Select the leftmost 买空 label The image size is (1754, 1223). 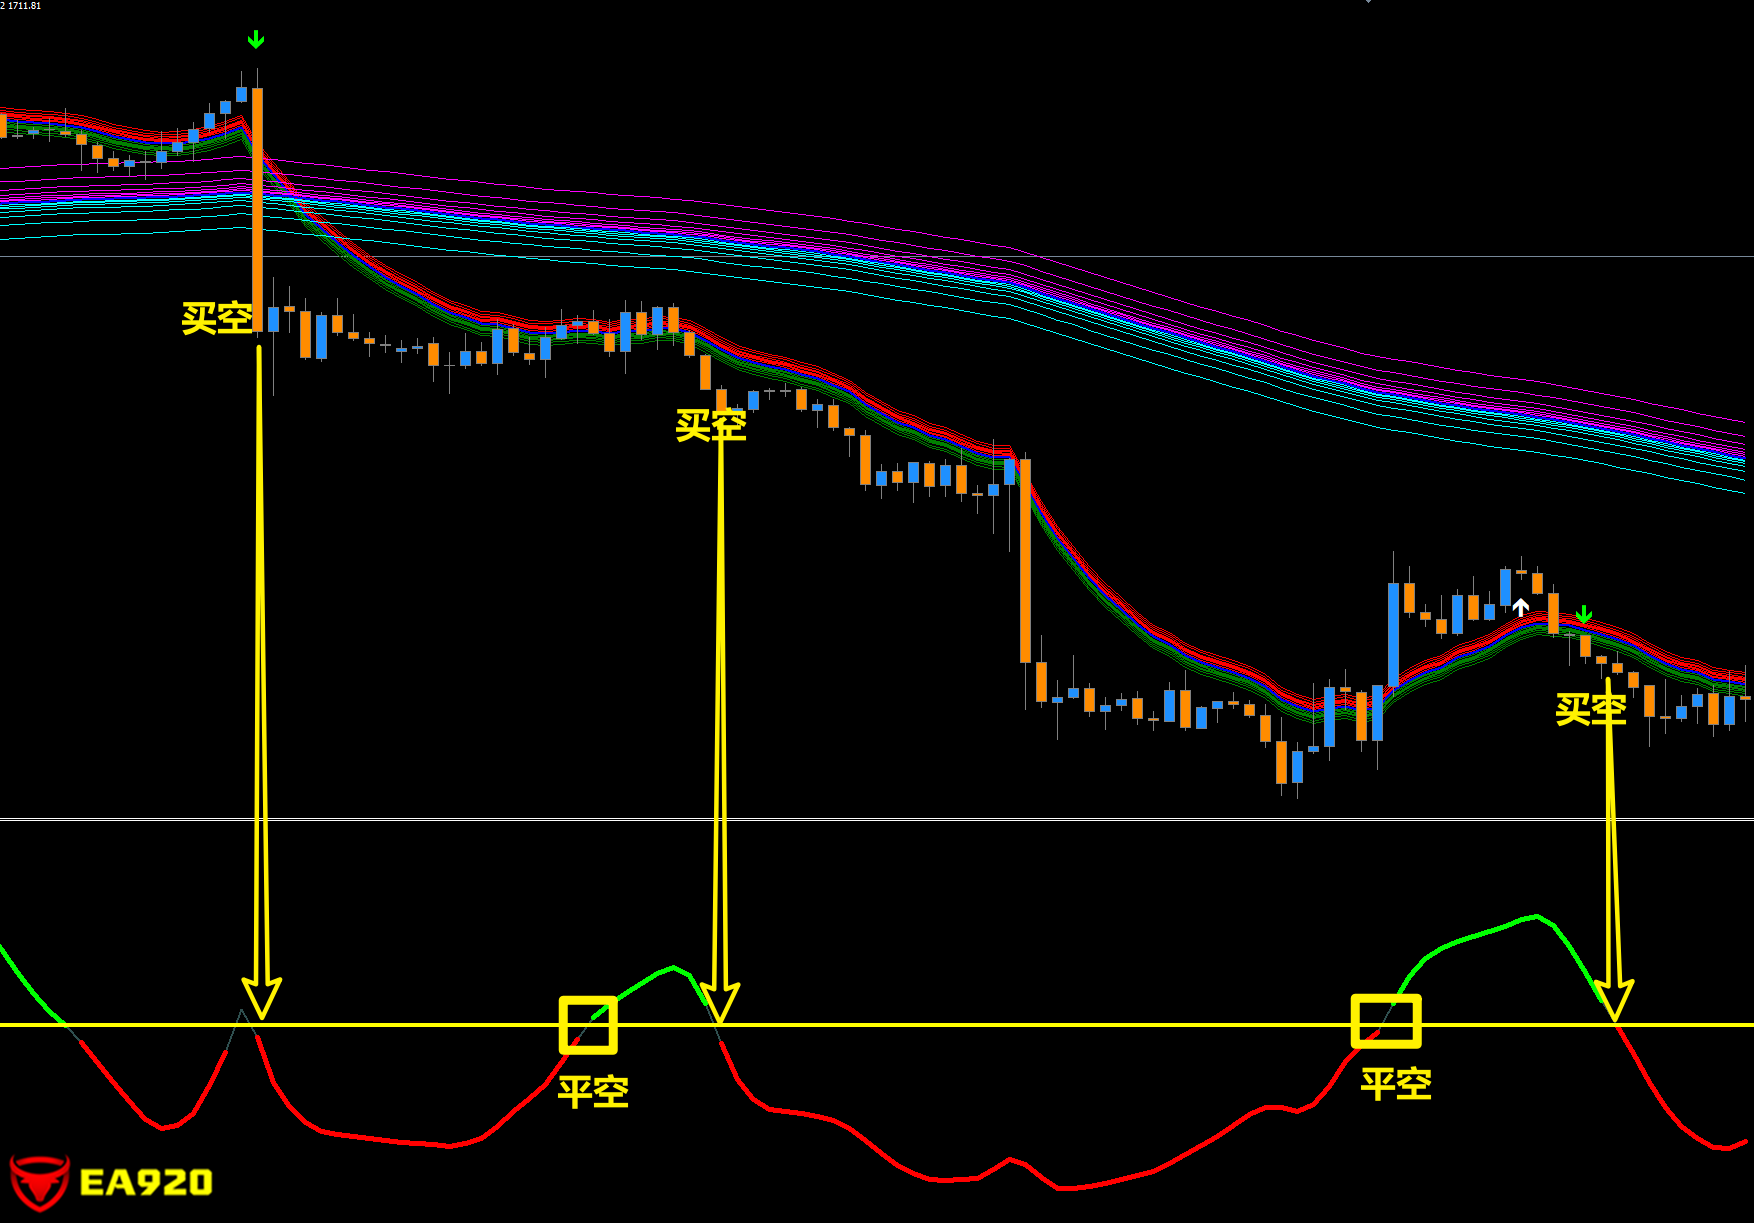pyautogui.click(x=217, y=318)
